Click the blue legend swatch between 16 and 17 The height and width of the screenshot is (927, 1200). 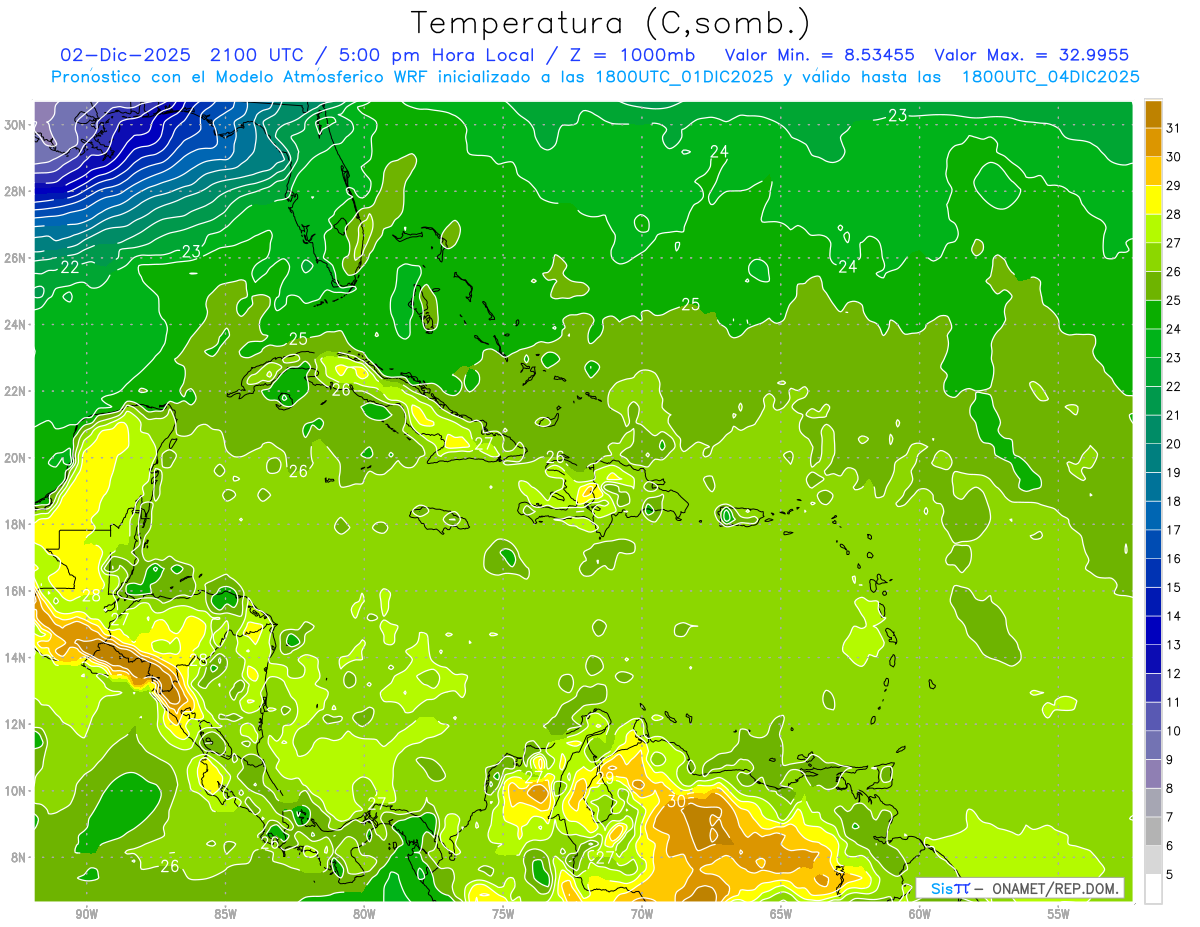1153,544
